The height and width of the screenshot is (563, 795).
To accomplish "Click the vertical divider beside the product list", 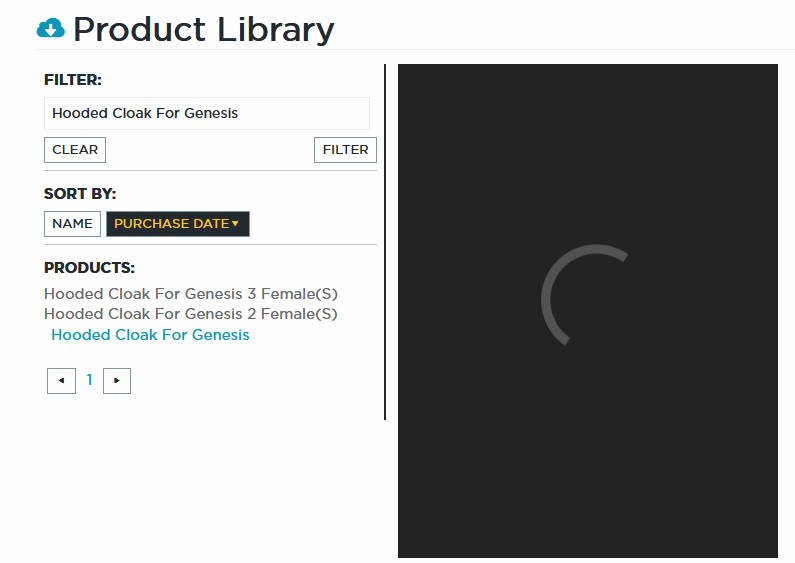I will coord(385,242).
